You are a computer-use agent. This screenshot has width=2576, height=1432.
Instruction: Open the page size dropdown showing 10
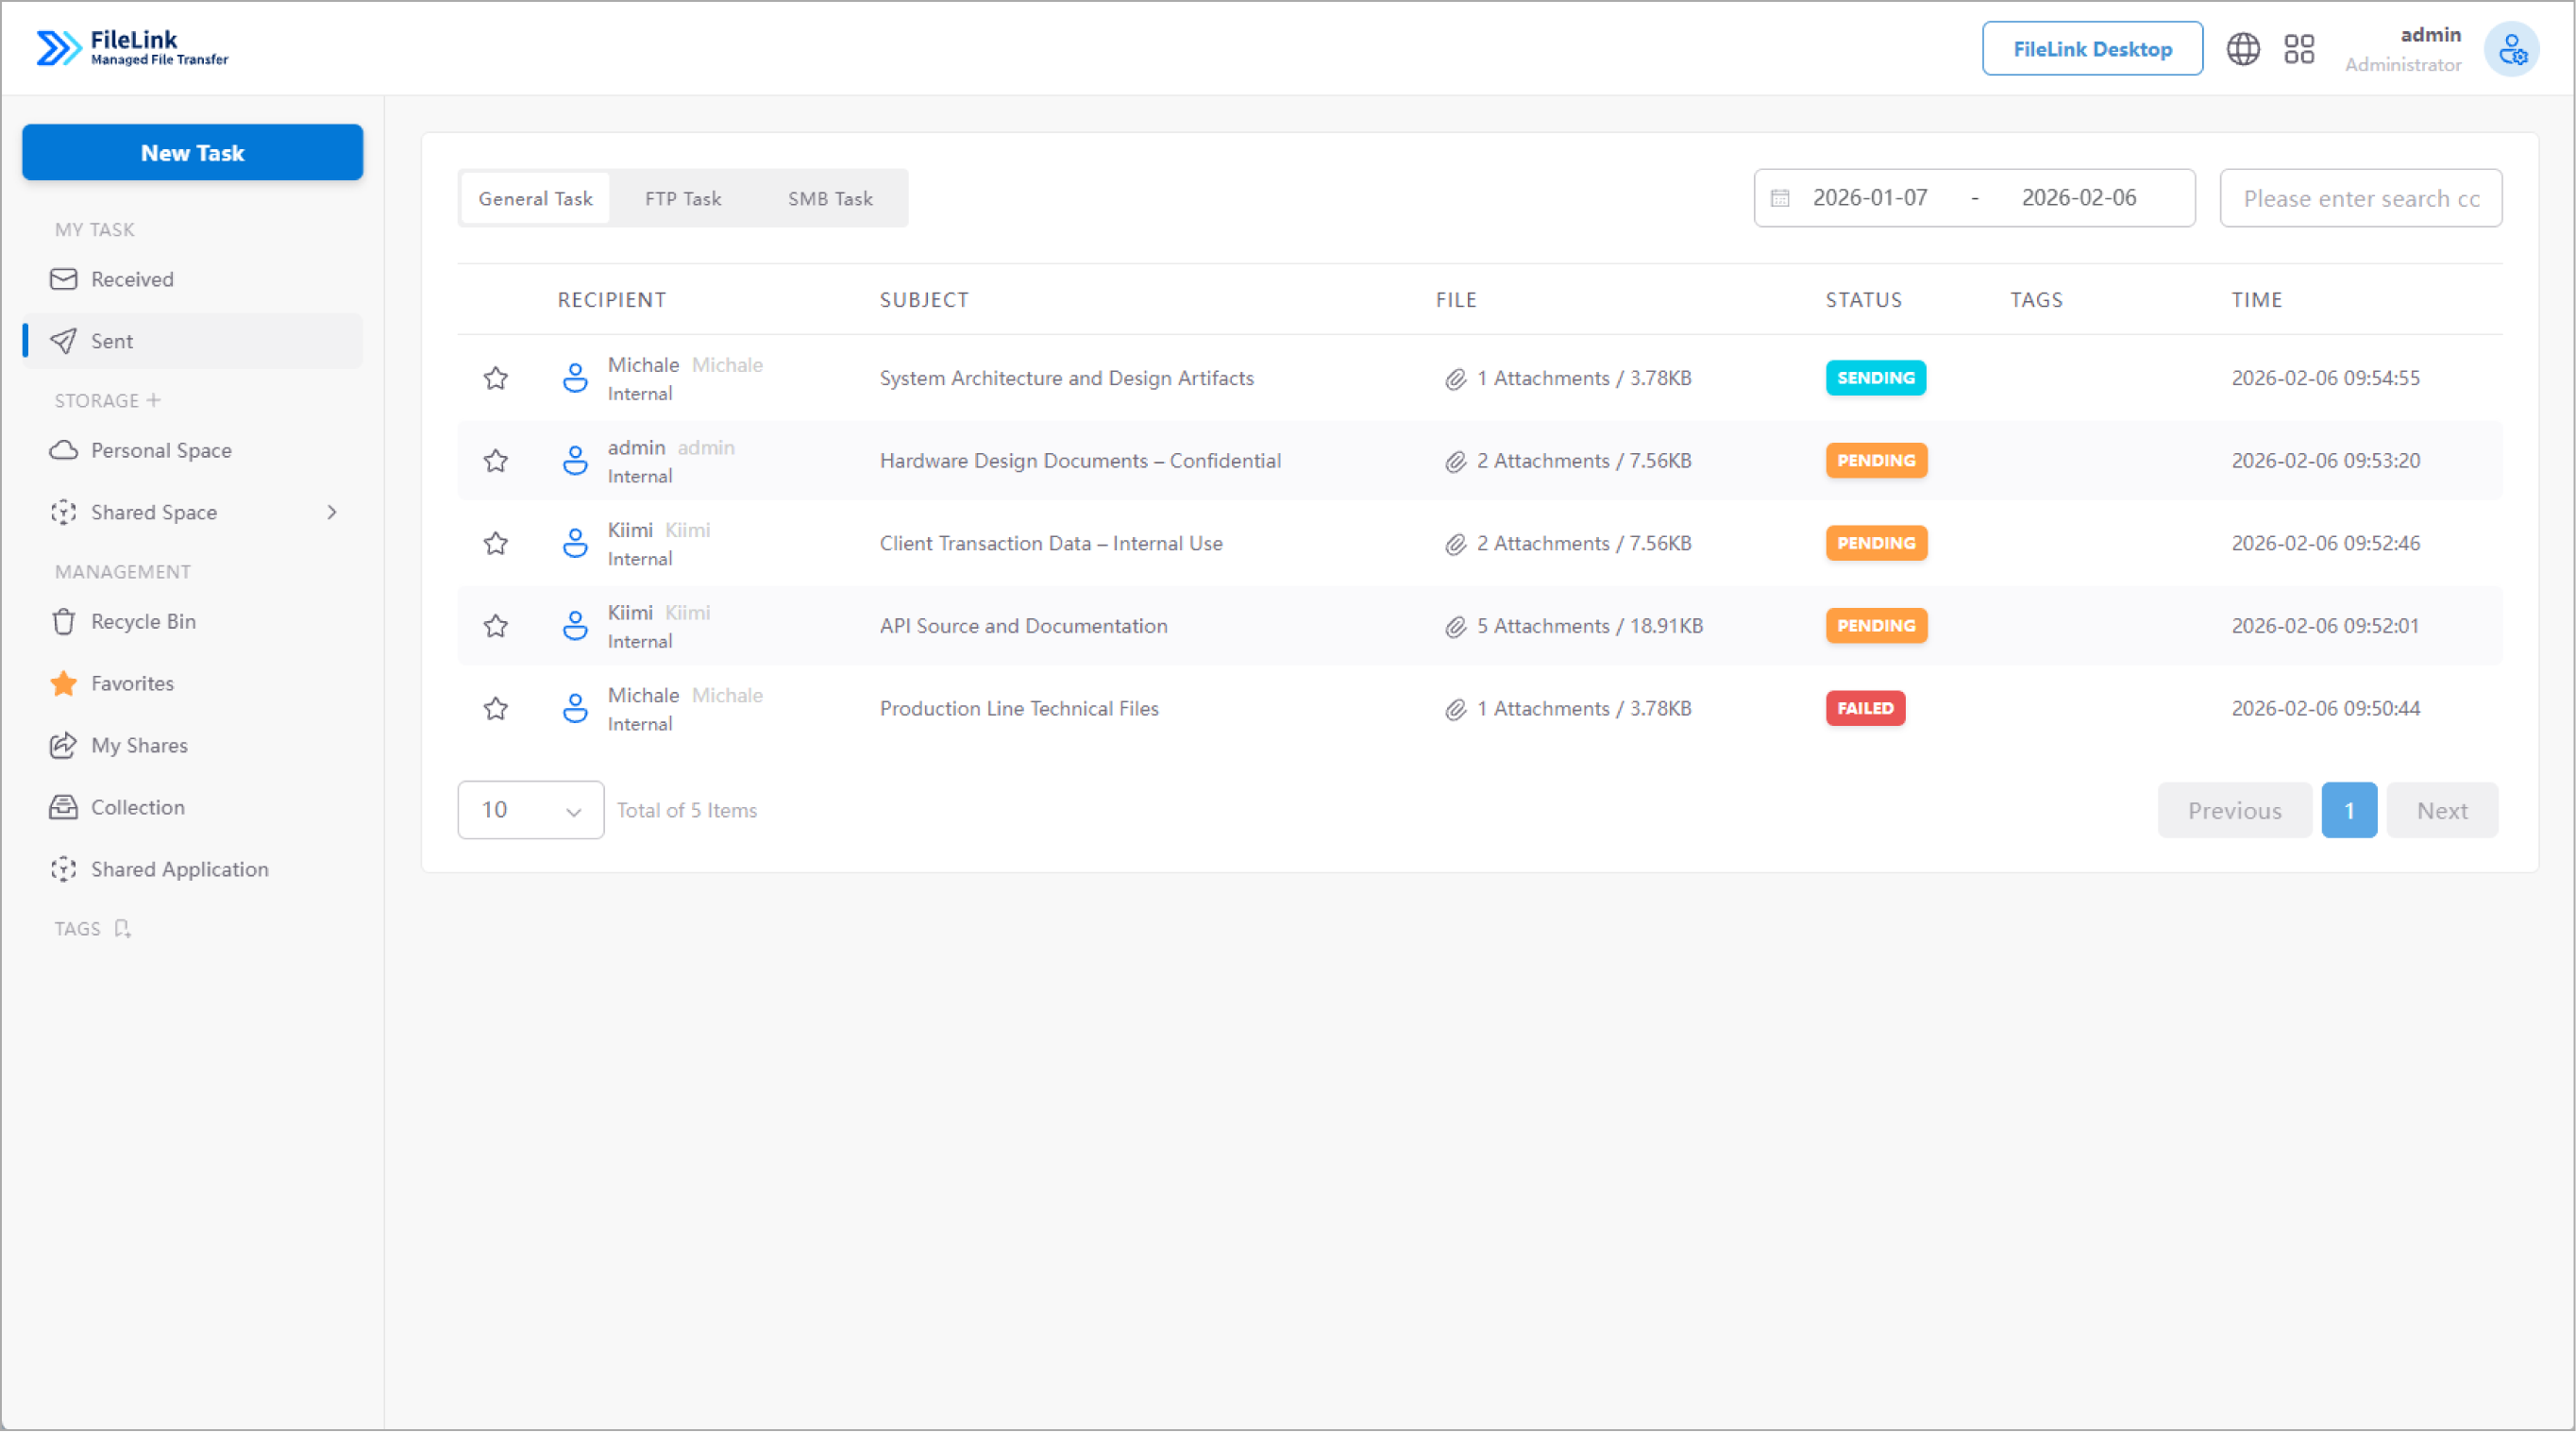[530, 810]
